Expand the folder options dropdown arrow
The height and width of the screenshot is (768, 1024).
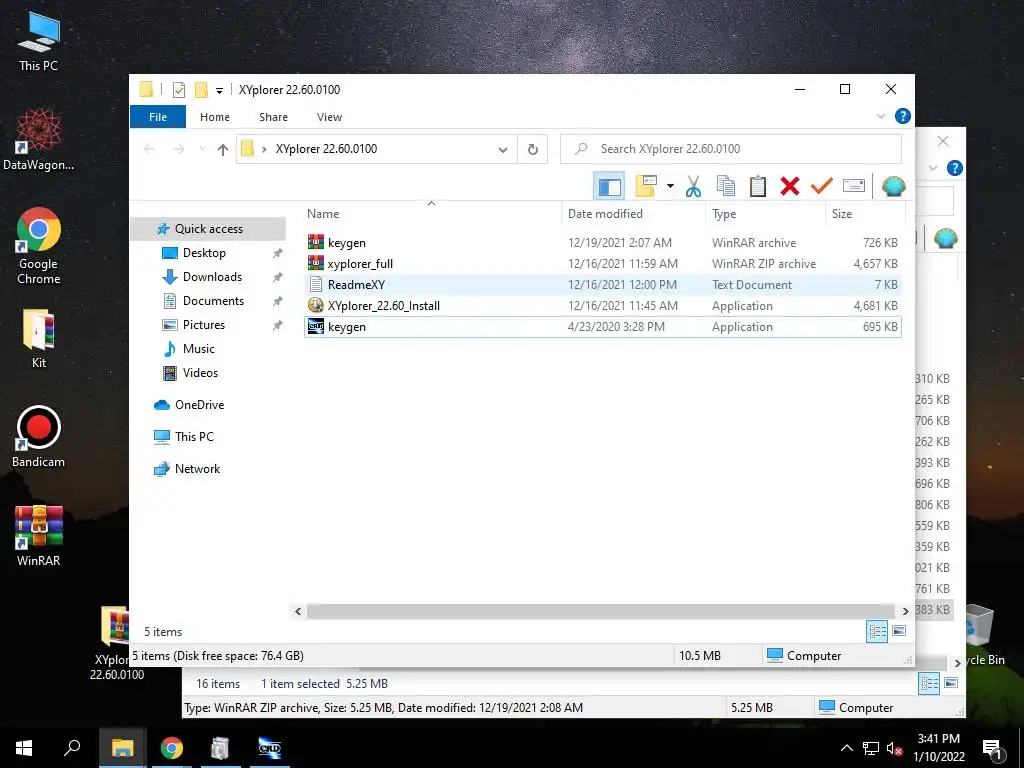coord(670,186)
